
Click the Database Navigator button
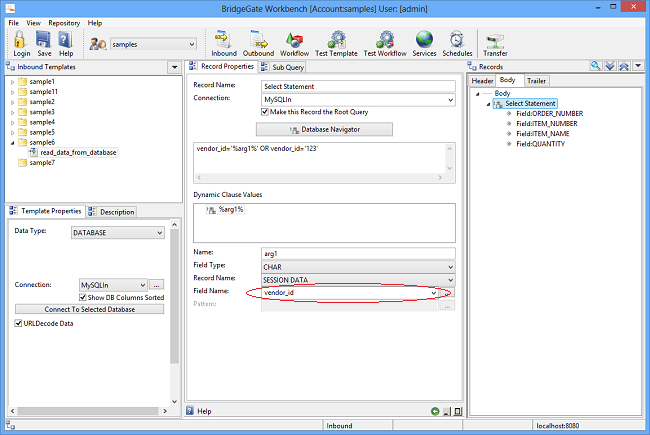(x=324, y=129)
